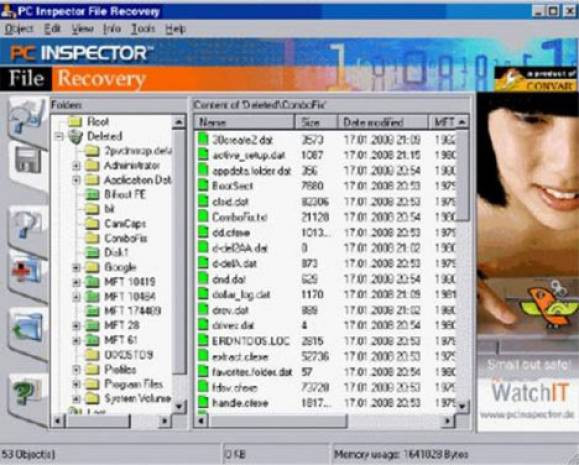579x465 pixels.
Task: Expand the Program Files folder node
Action: (76, 384)
